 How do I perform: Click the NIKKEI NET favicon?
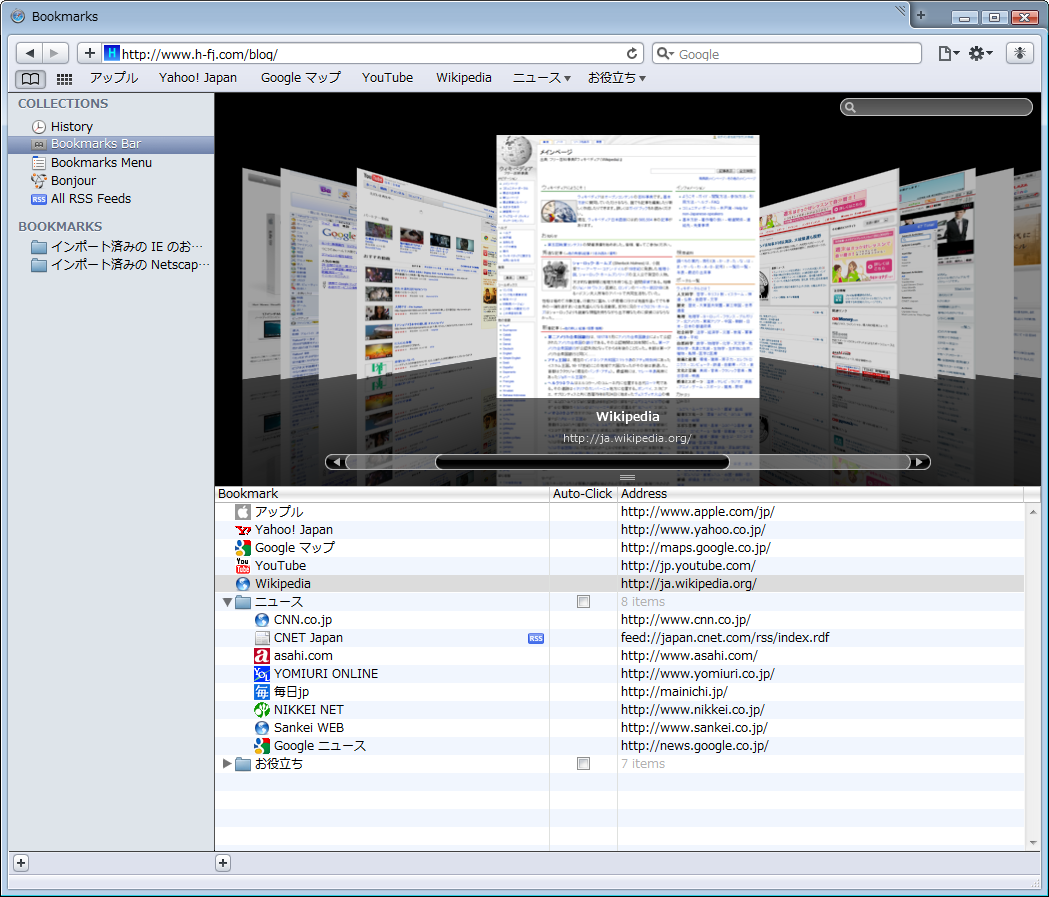pos(262,710)
